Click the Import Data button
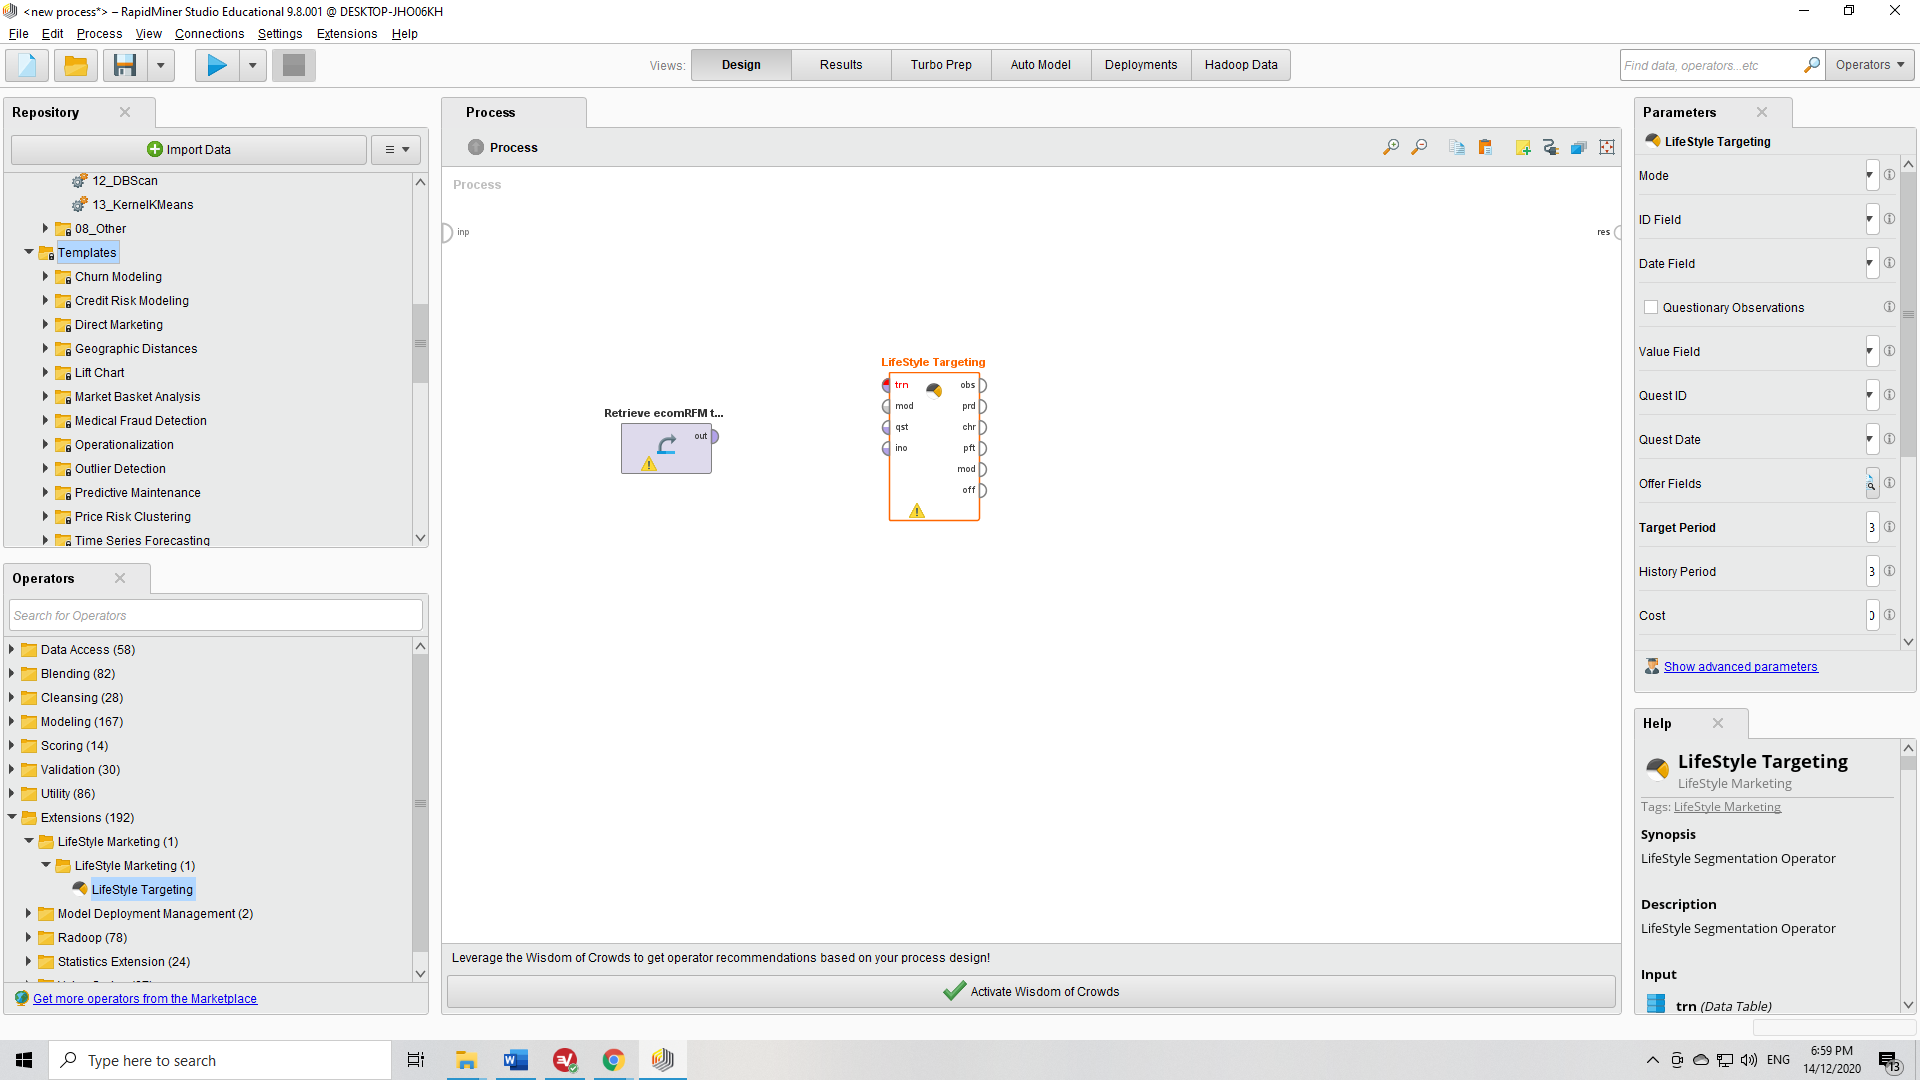 point(189,150)
